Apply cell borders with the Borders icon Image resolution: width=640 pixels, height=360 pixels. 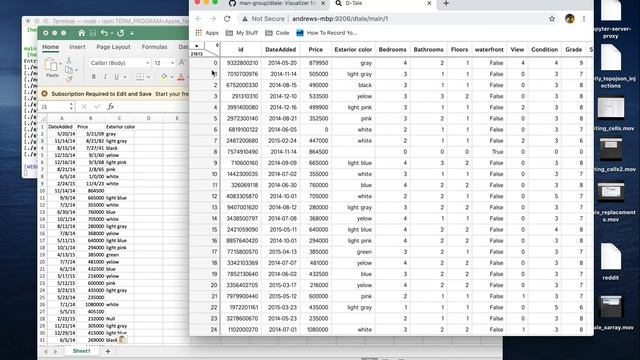pos(140,77)
